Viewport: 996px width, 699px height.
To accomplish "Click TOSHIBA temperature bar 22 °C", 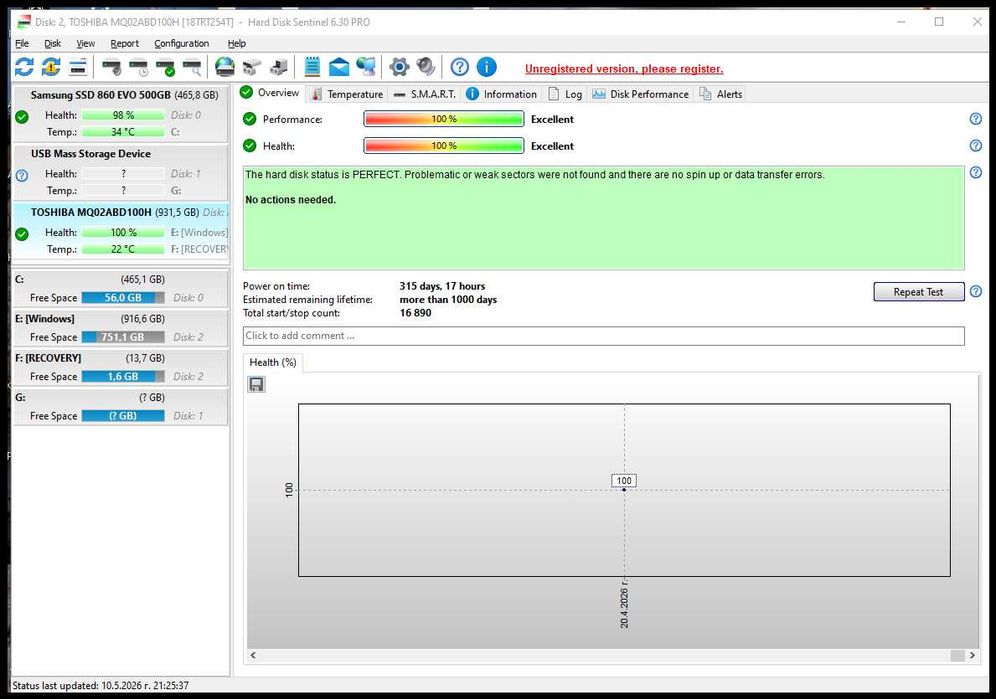I will pyautogui.click(x=123, y=249).
